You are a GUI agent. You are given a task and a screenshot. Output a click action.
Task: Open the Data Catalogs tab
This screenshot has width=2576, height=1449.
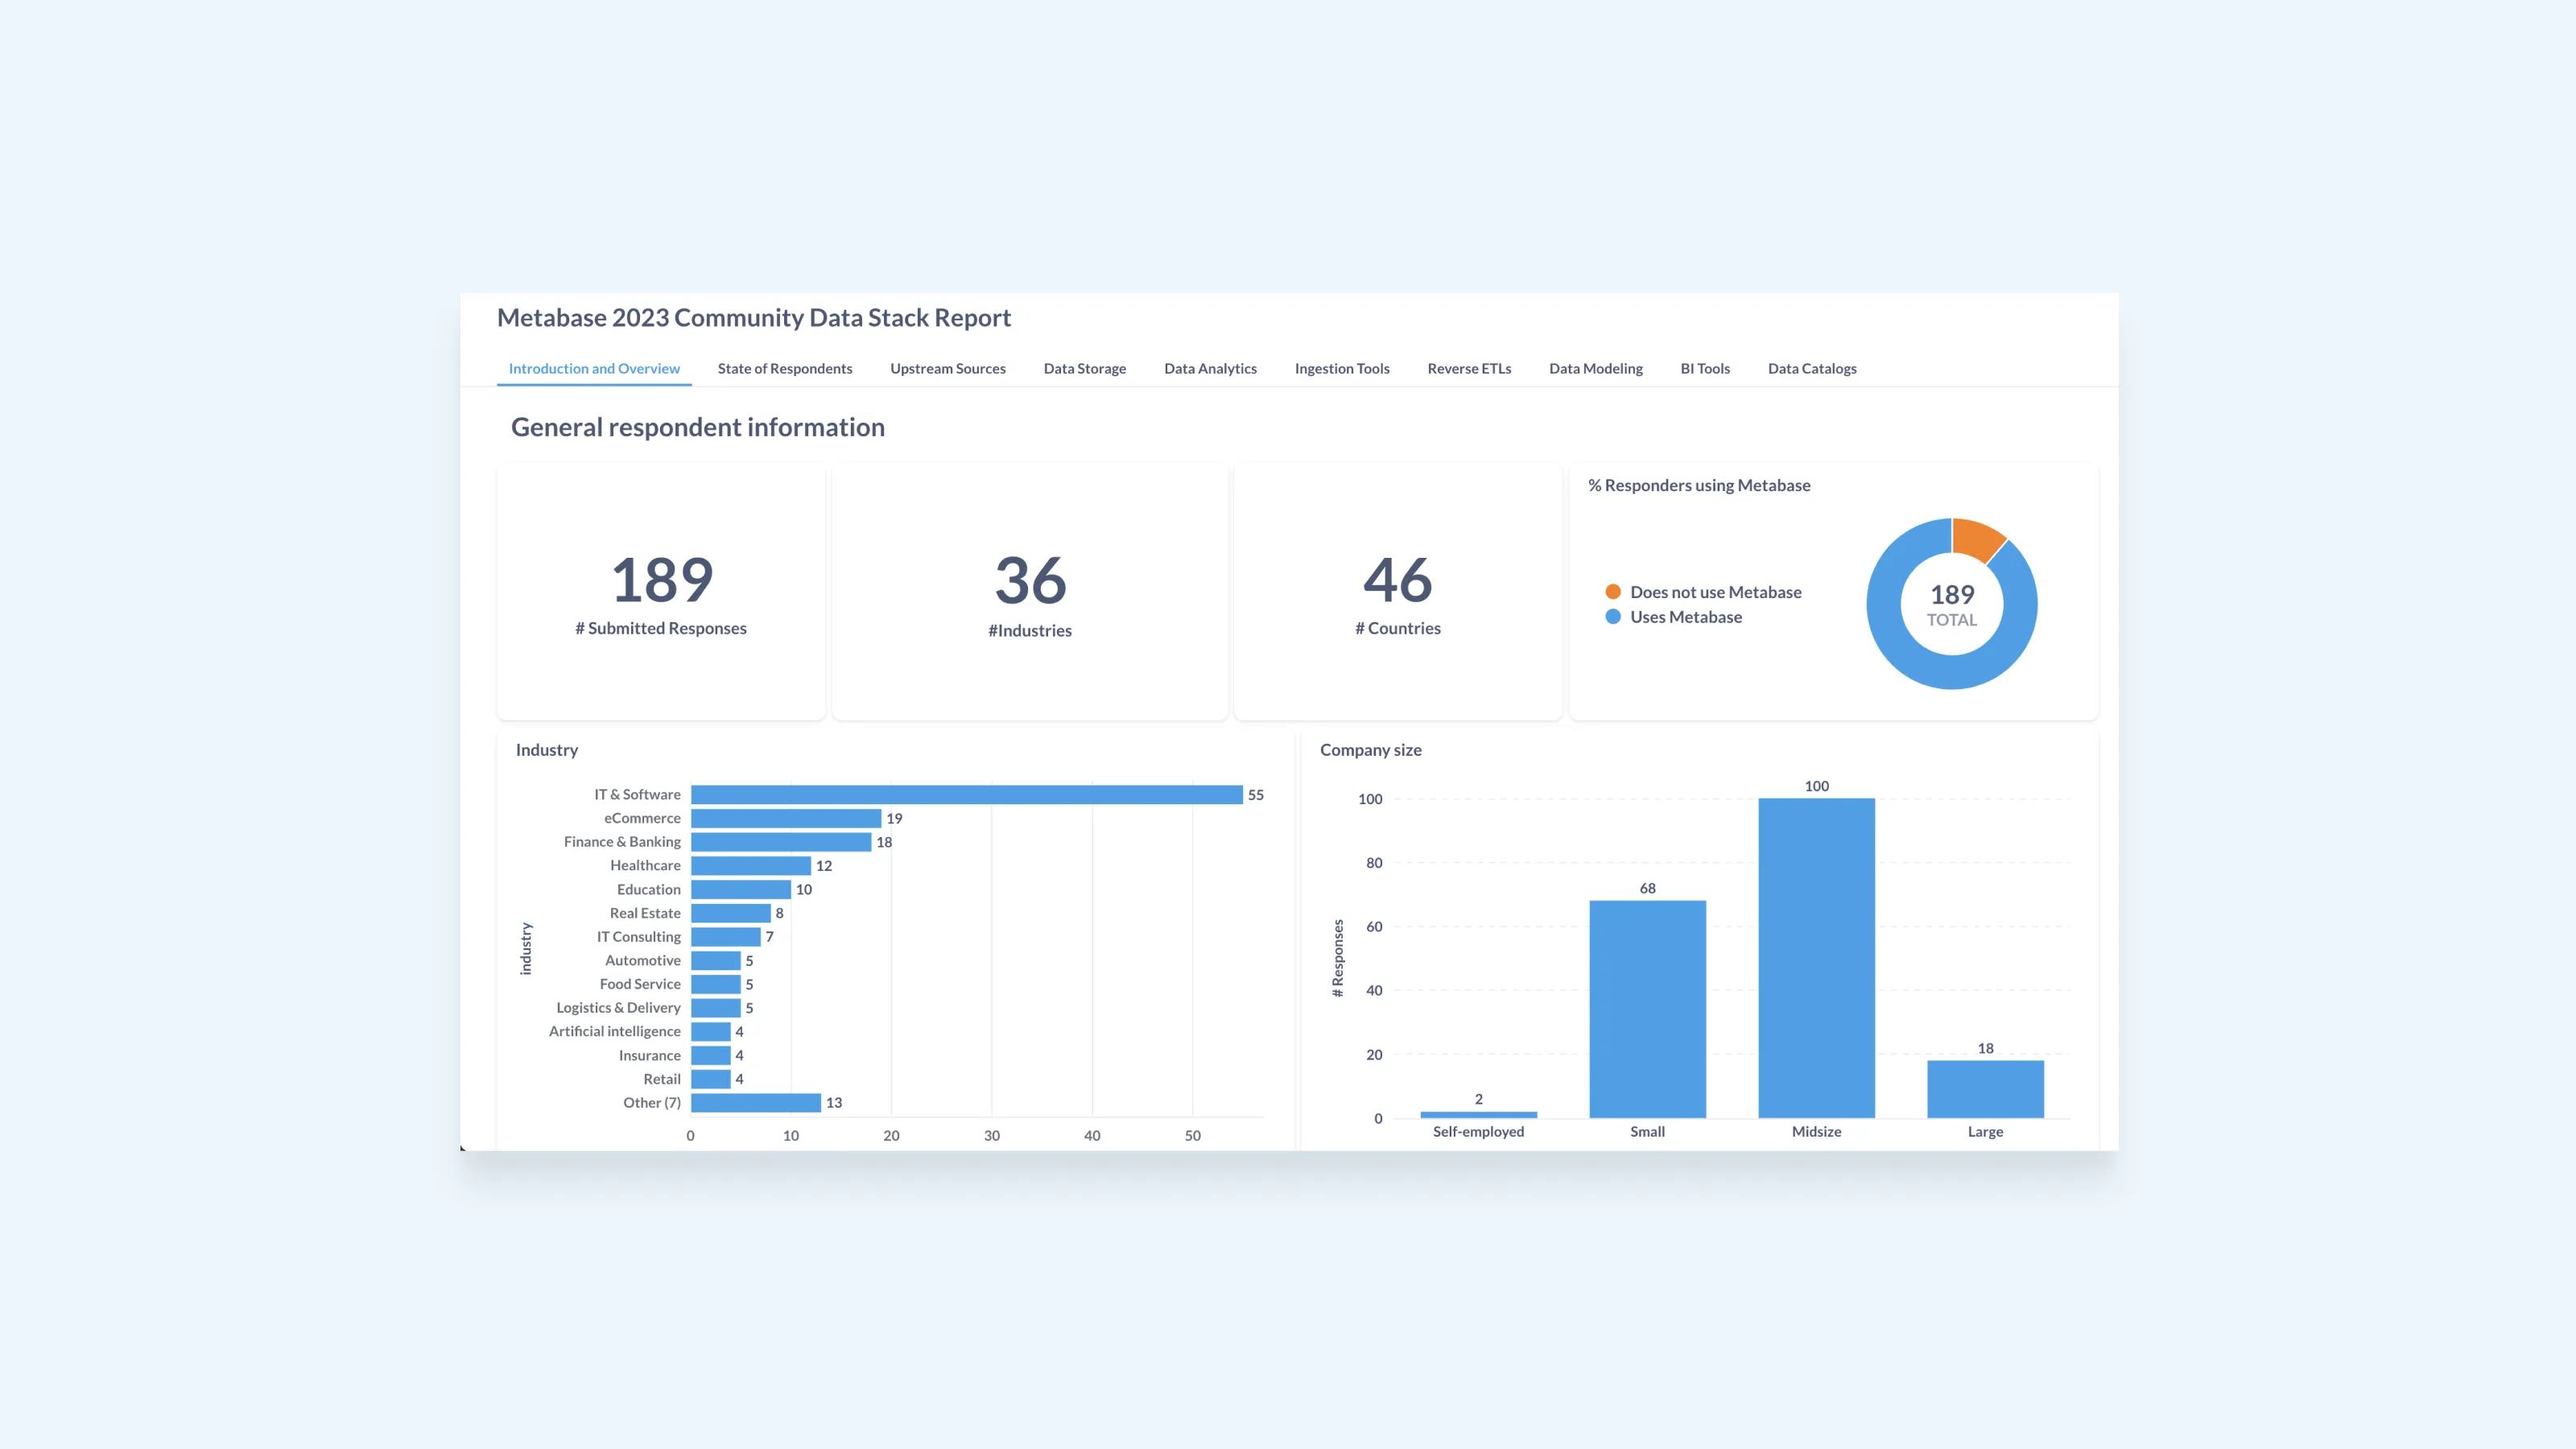(x=1811, y=368)
